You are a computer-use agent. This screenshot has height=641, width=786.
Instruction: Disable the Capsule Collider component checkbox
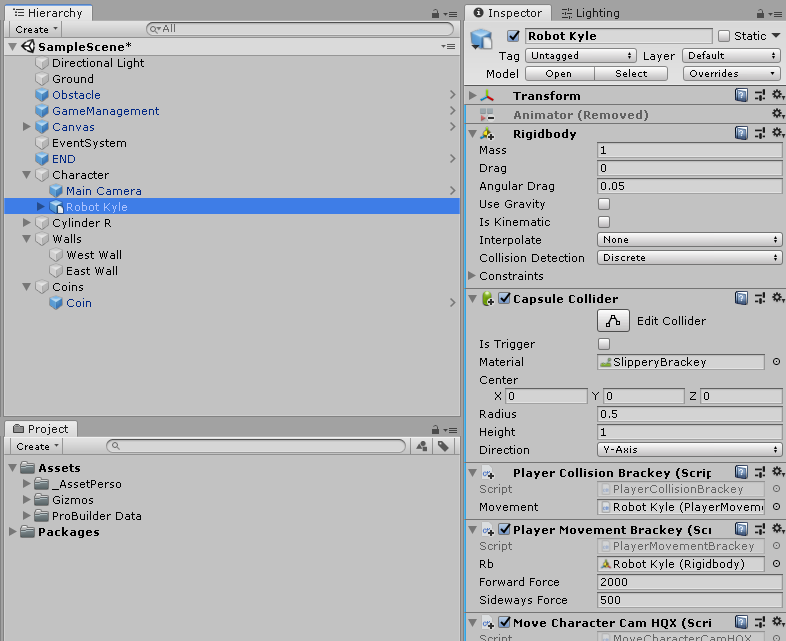(x=505, y=298)
